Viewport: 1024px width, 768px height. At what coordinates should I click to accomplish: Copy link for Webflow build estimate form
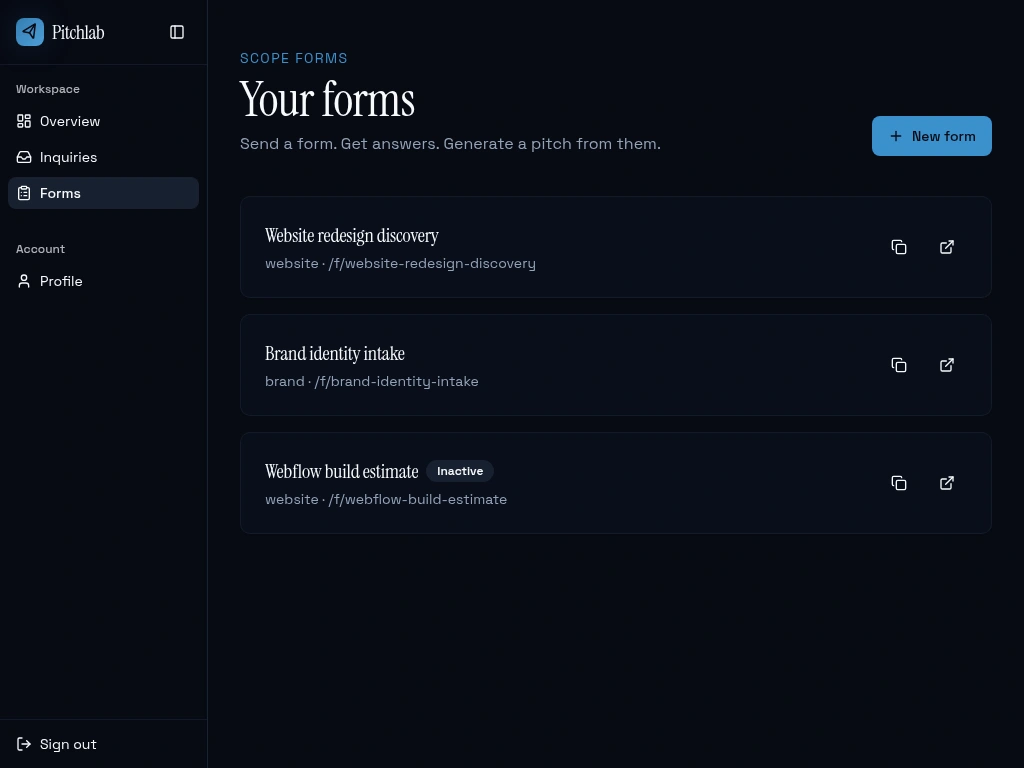coord(899,483)
